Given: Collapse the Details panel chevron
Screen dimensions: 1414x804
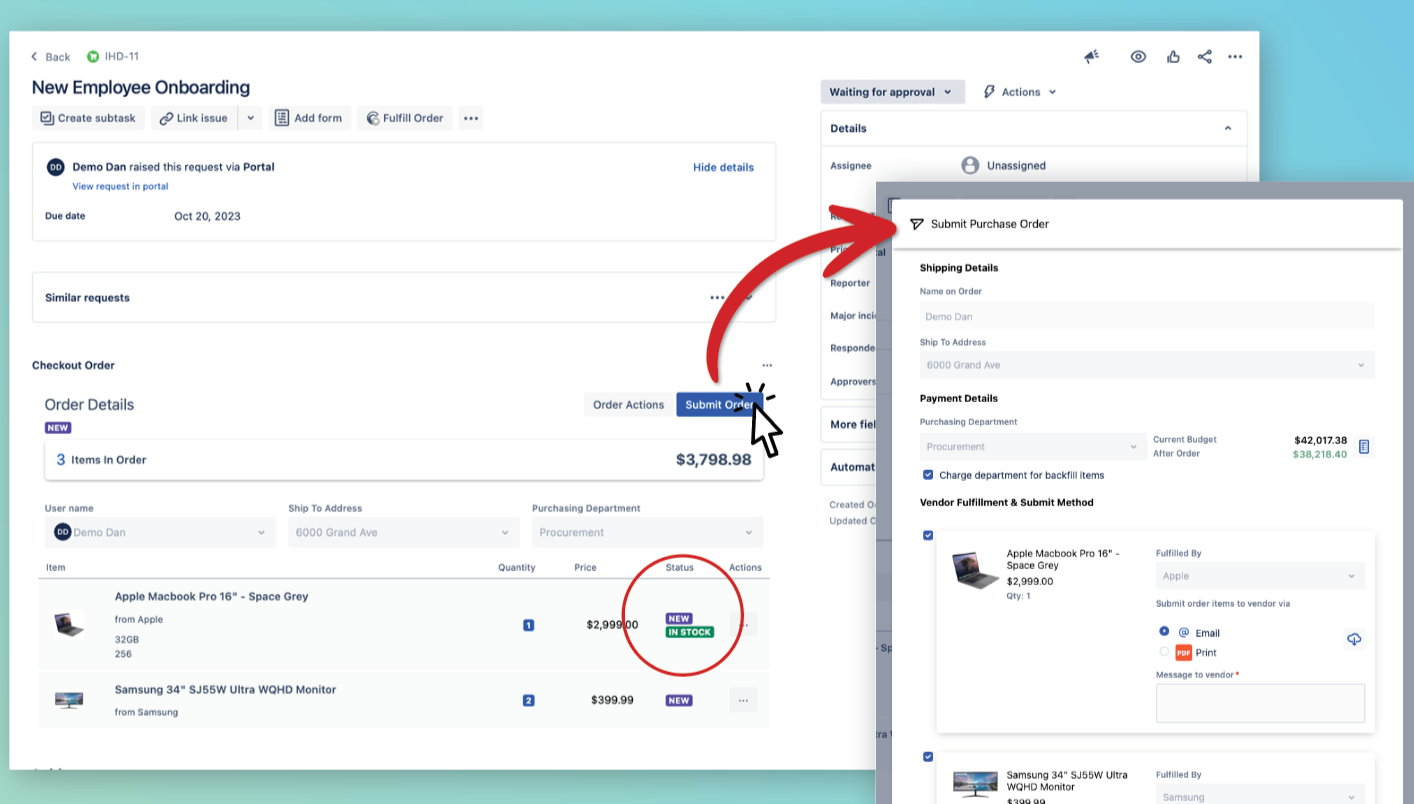Looking at the screenshot, I should click(1228, 128).
